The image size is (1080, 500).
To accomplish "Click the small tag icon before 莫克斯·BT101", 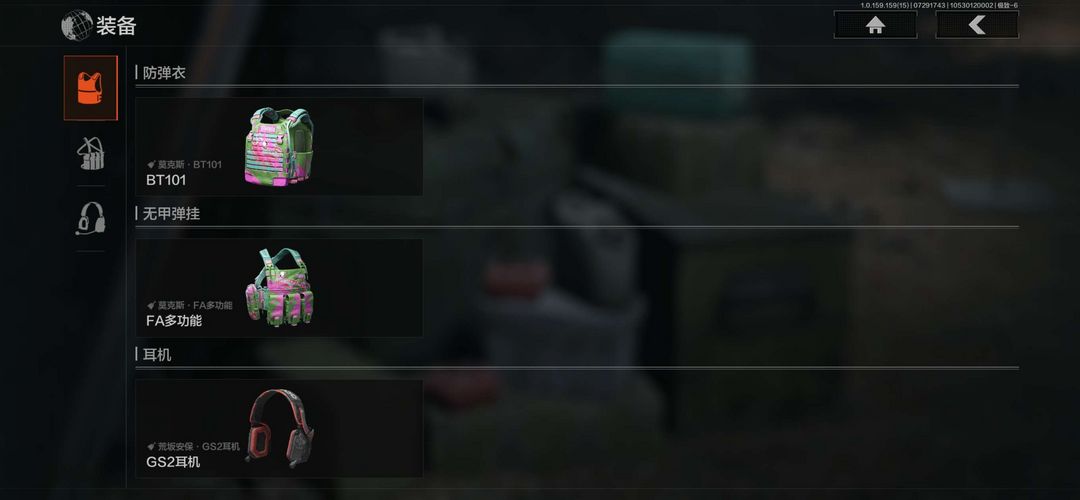I will tap(152, 165).
